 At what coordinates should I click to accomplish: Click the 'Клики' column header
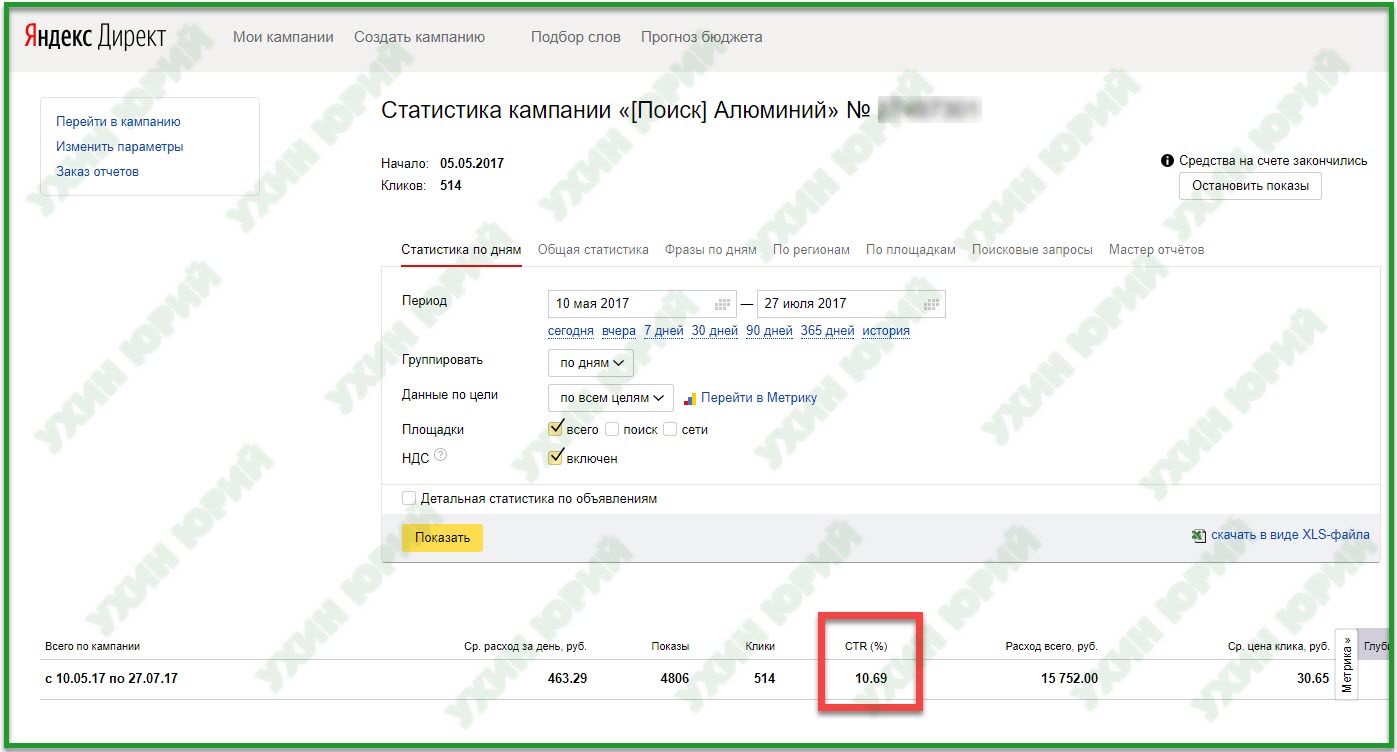click(760, 646)
